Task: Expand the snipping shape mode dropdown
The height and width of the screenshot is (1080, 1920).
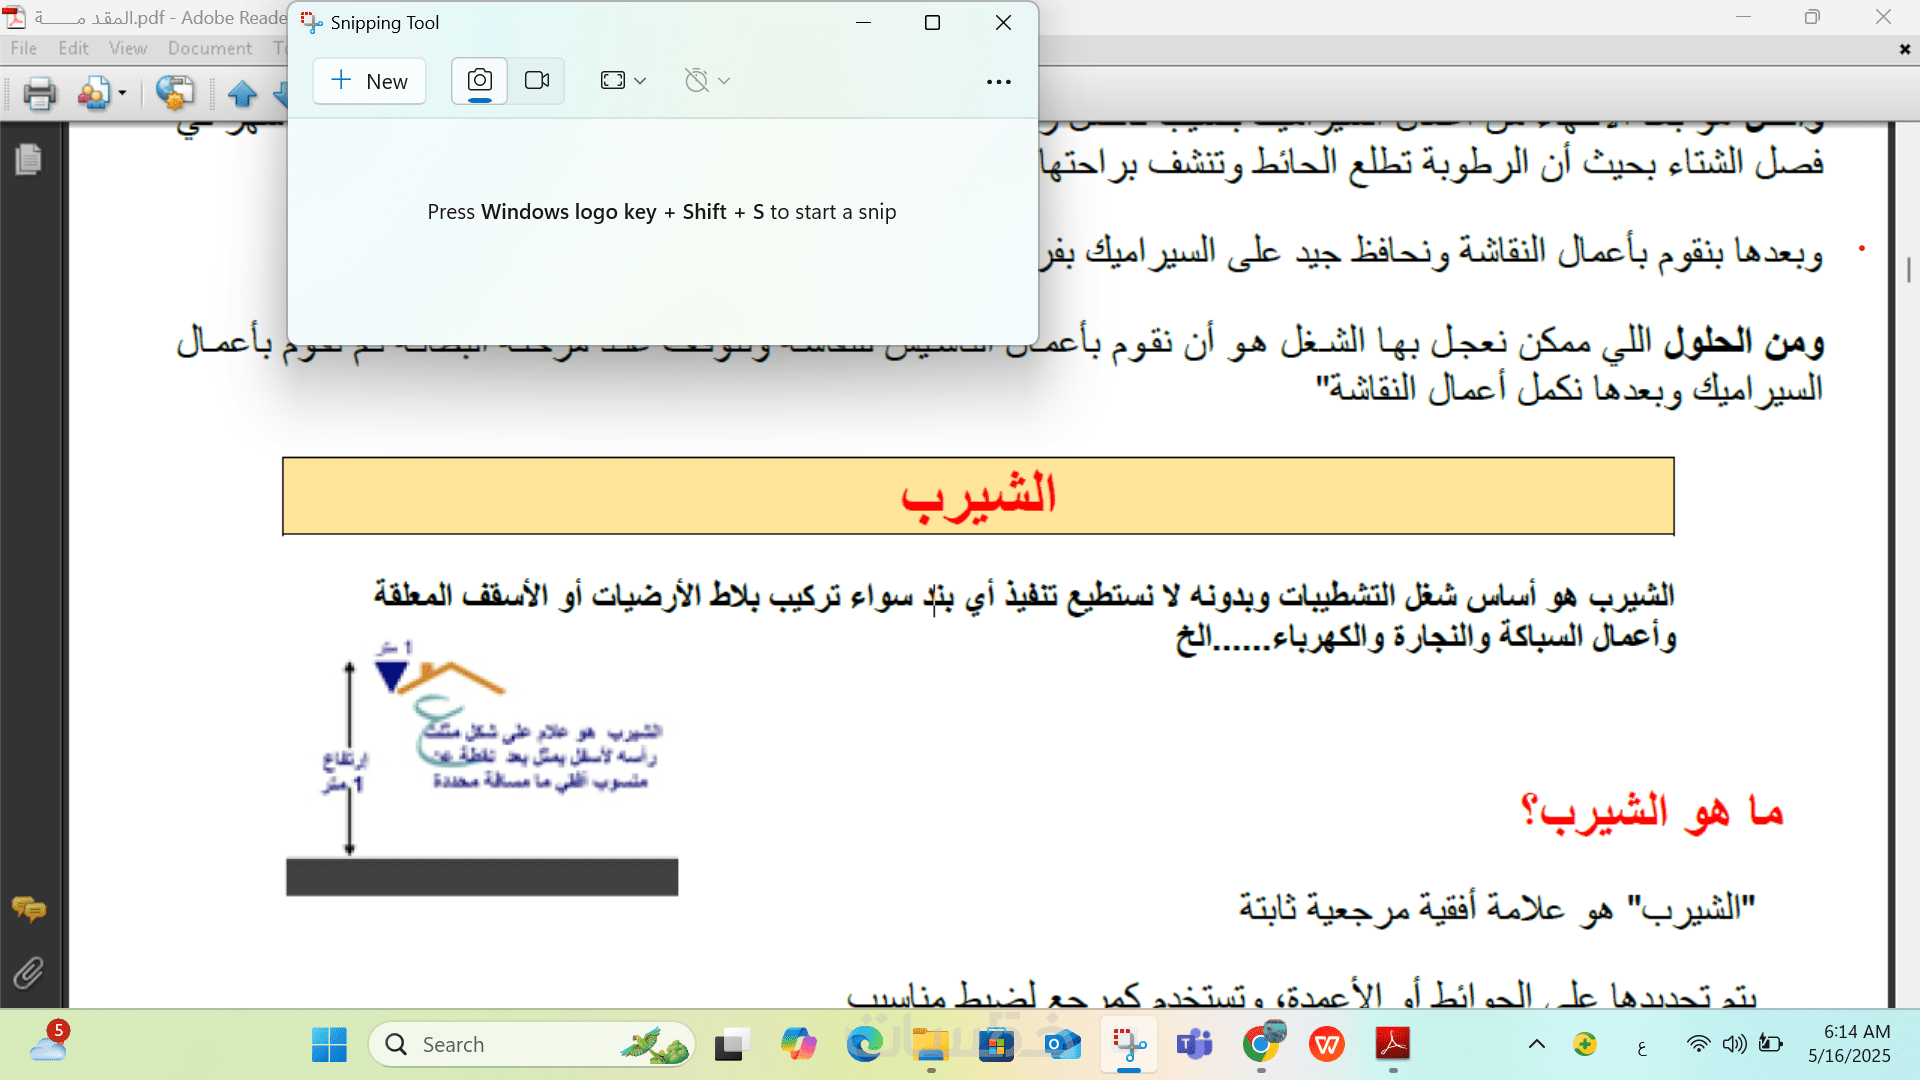Action: click(x=623, y=81)
